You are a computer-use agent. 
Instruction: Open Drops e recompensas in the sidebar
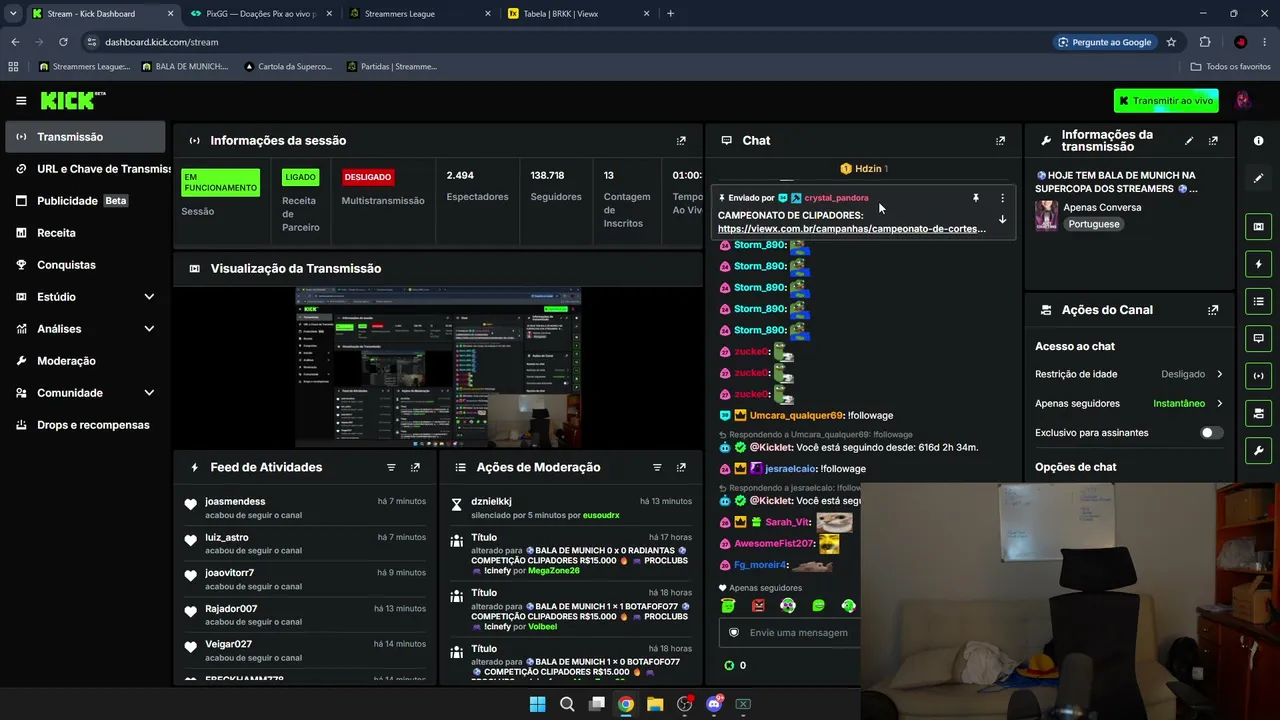click(85, 425)
